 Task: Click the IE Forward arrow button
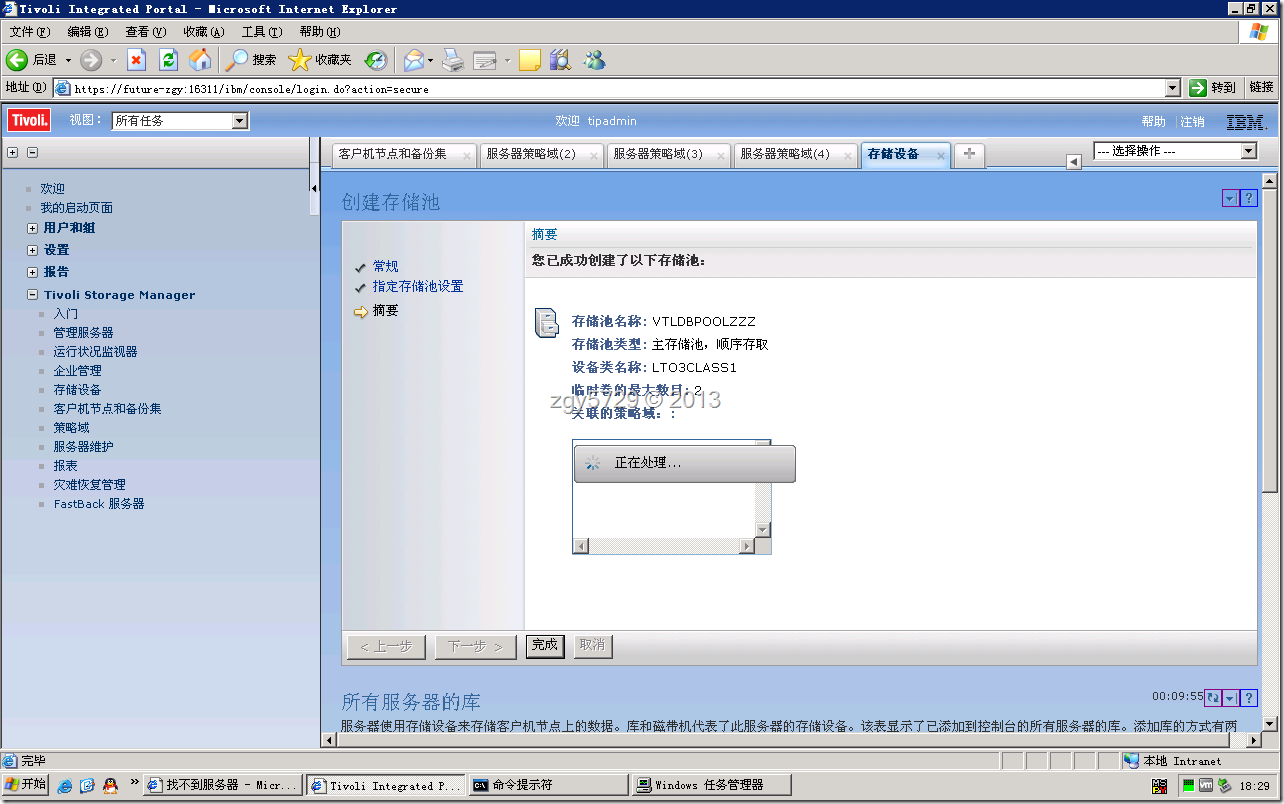click(x=91, y=60)
